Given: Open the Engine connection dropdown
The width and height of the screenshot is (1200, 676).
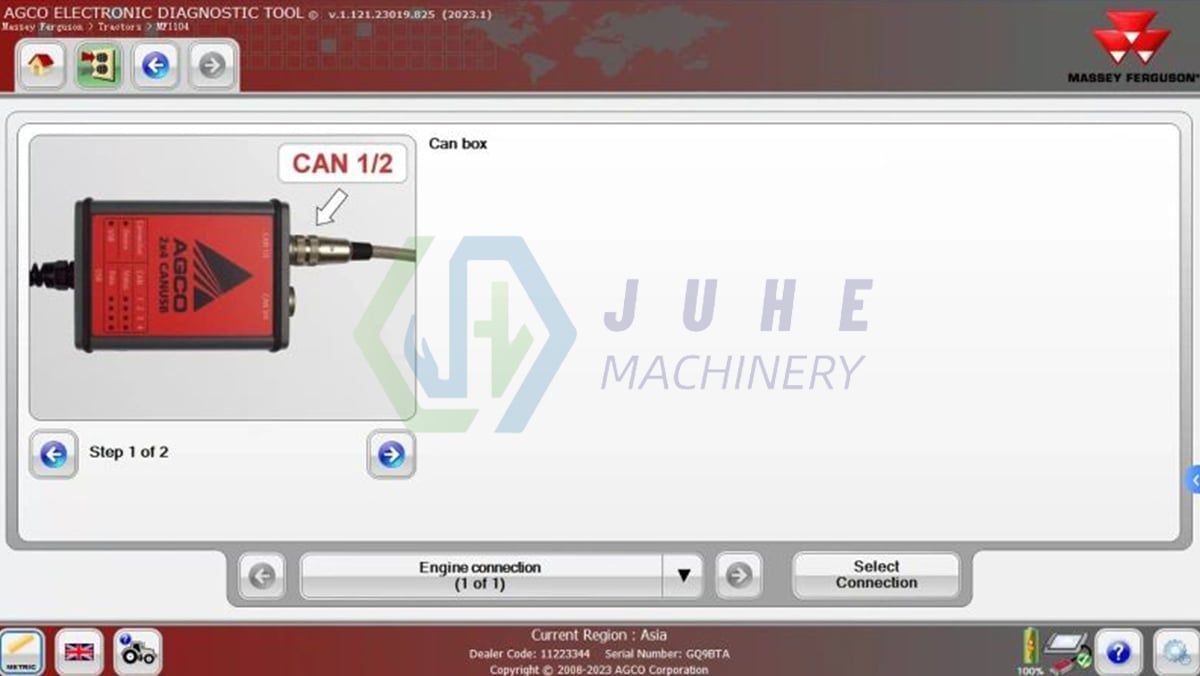Looking at the screenshot, I should pos(684,575).
